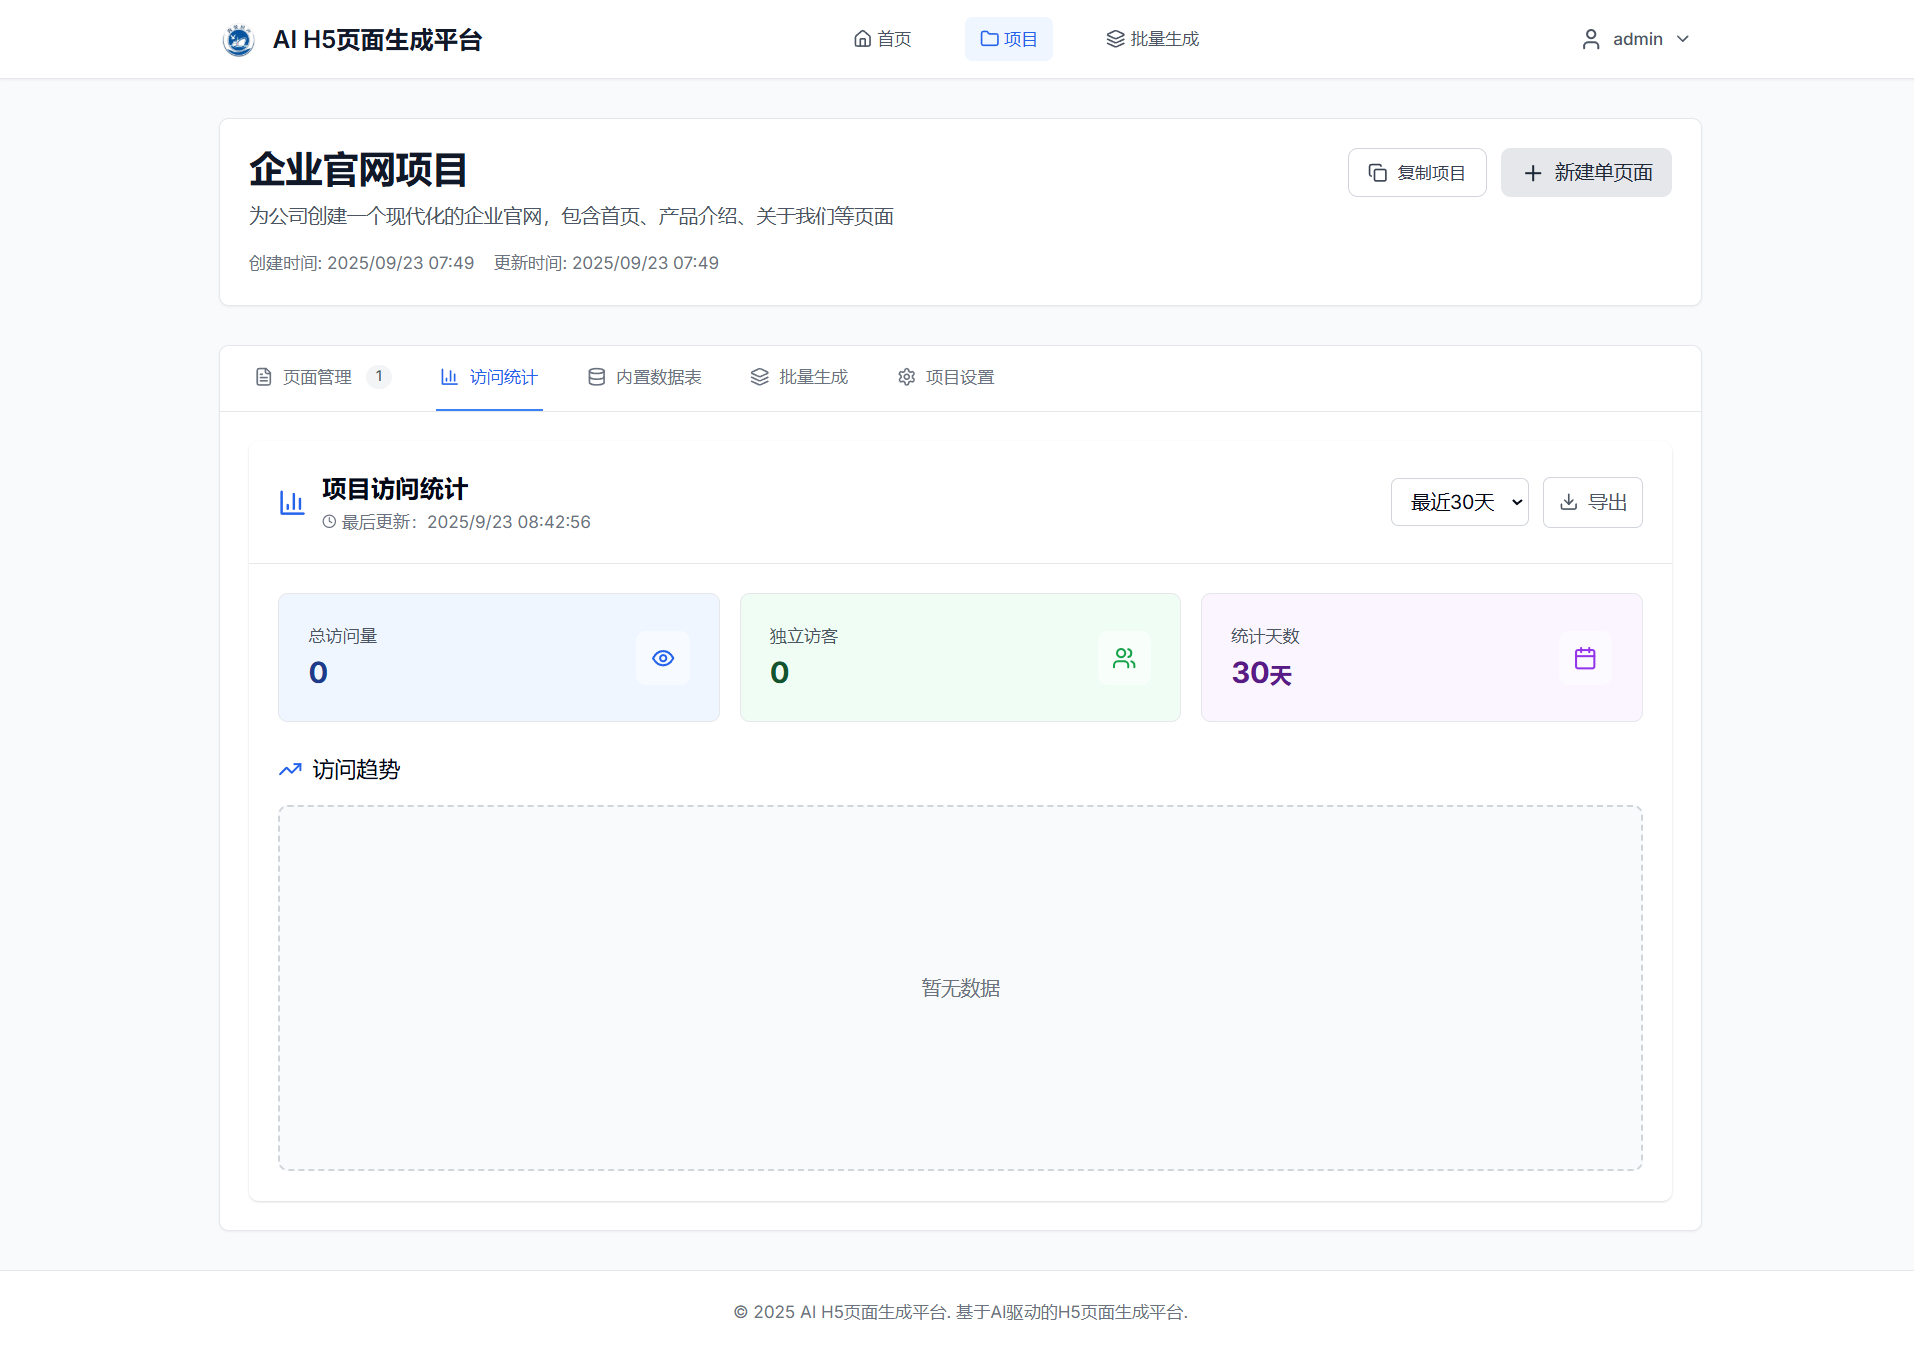
Task: Click the 新建单页面 button
Action: (x=1585, y=172)
